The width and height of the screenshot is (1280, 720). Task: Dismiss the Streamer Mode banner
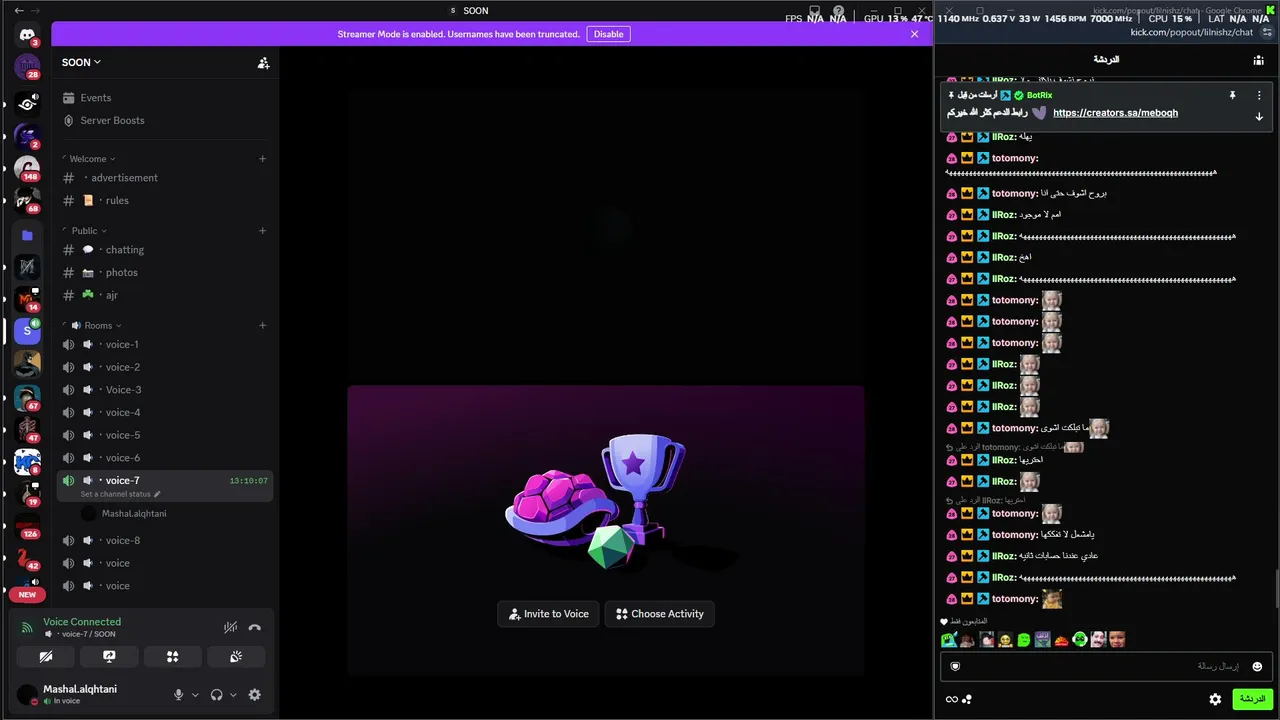point(914,34)
